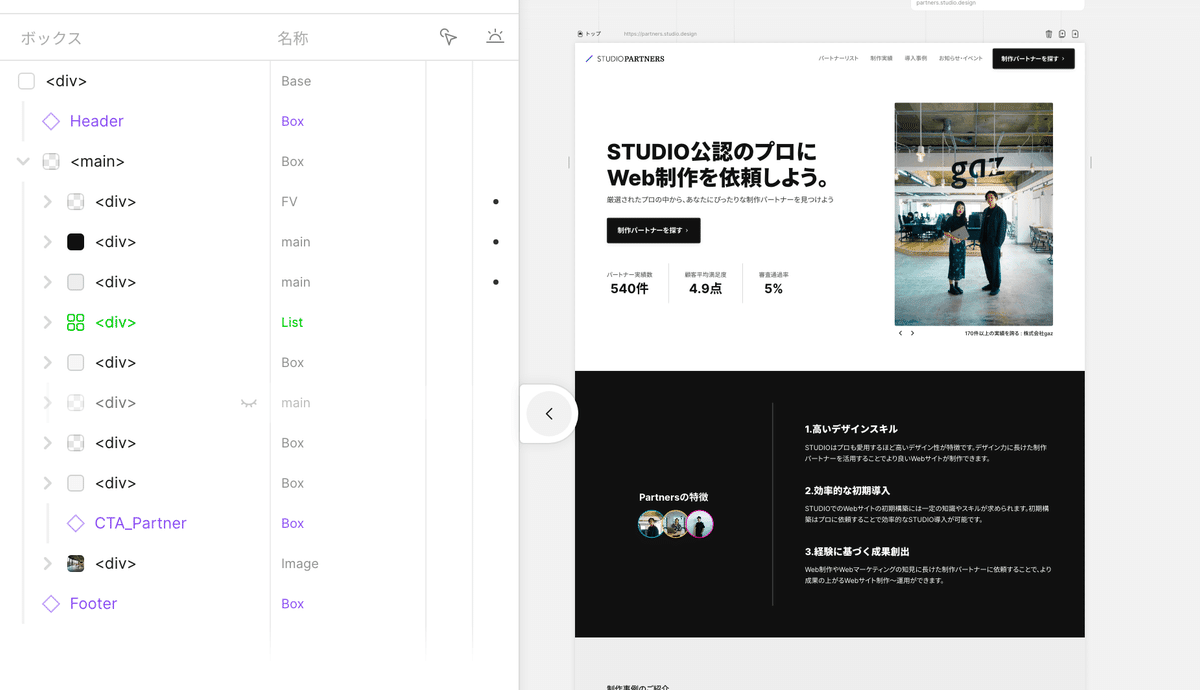Expand the green List div row

coord(47,322)
